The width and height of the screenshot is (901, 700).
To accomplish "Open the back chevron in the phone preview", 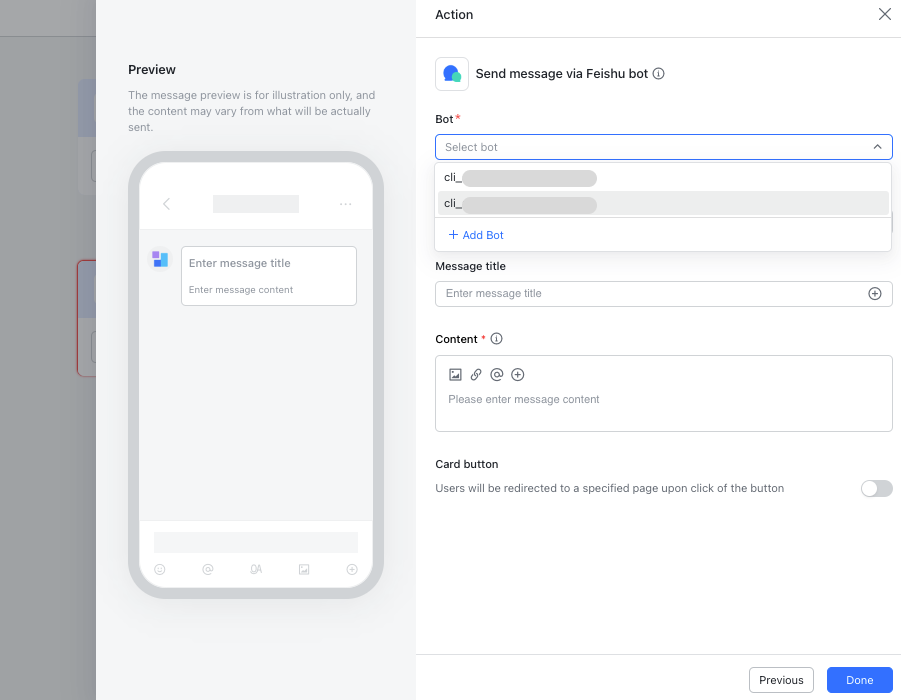I will 166,203.
